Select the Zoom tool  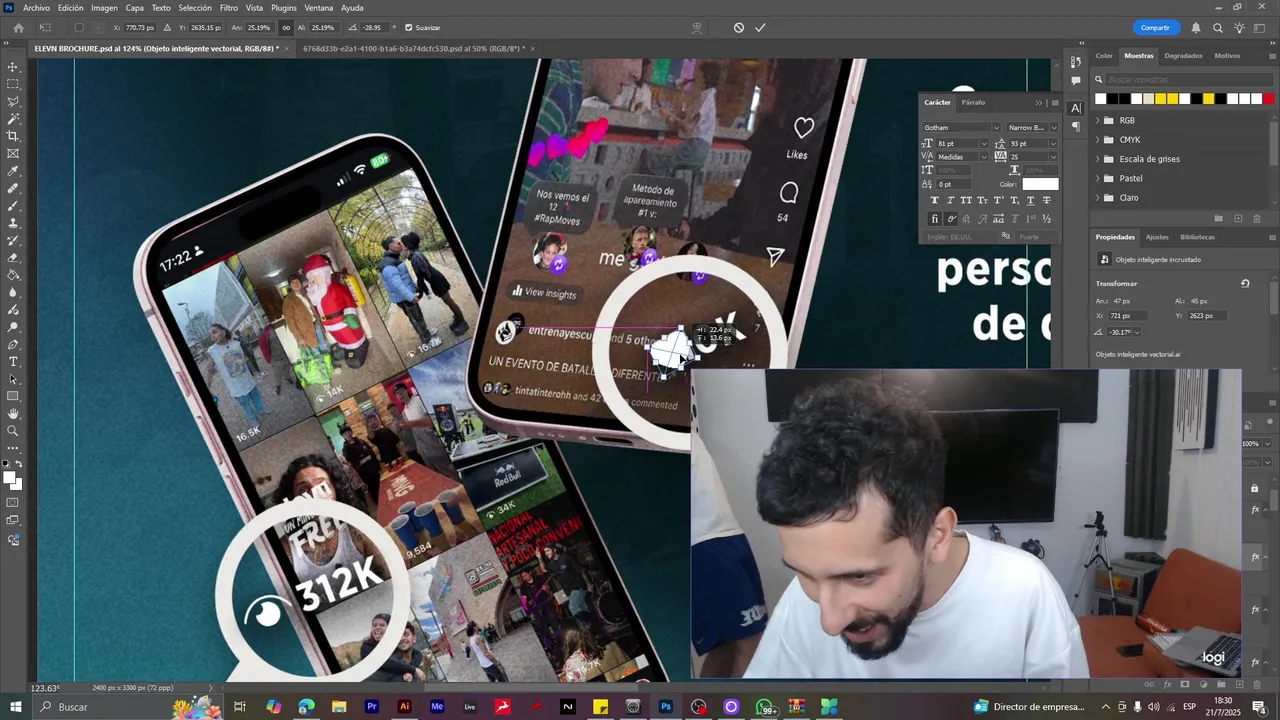(13, 431)
